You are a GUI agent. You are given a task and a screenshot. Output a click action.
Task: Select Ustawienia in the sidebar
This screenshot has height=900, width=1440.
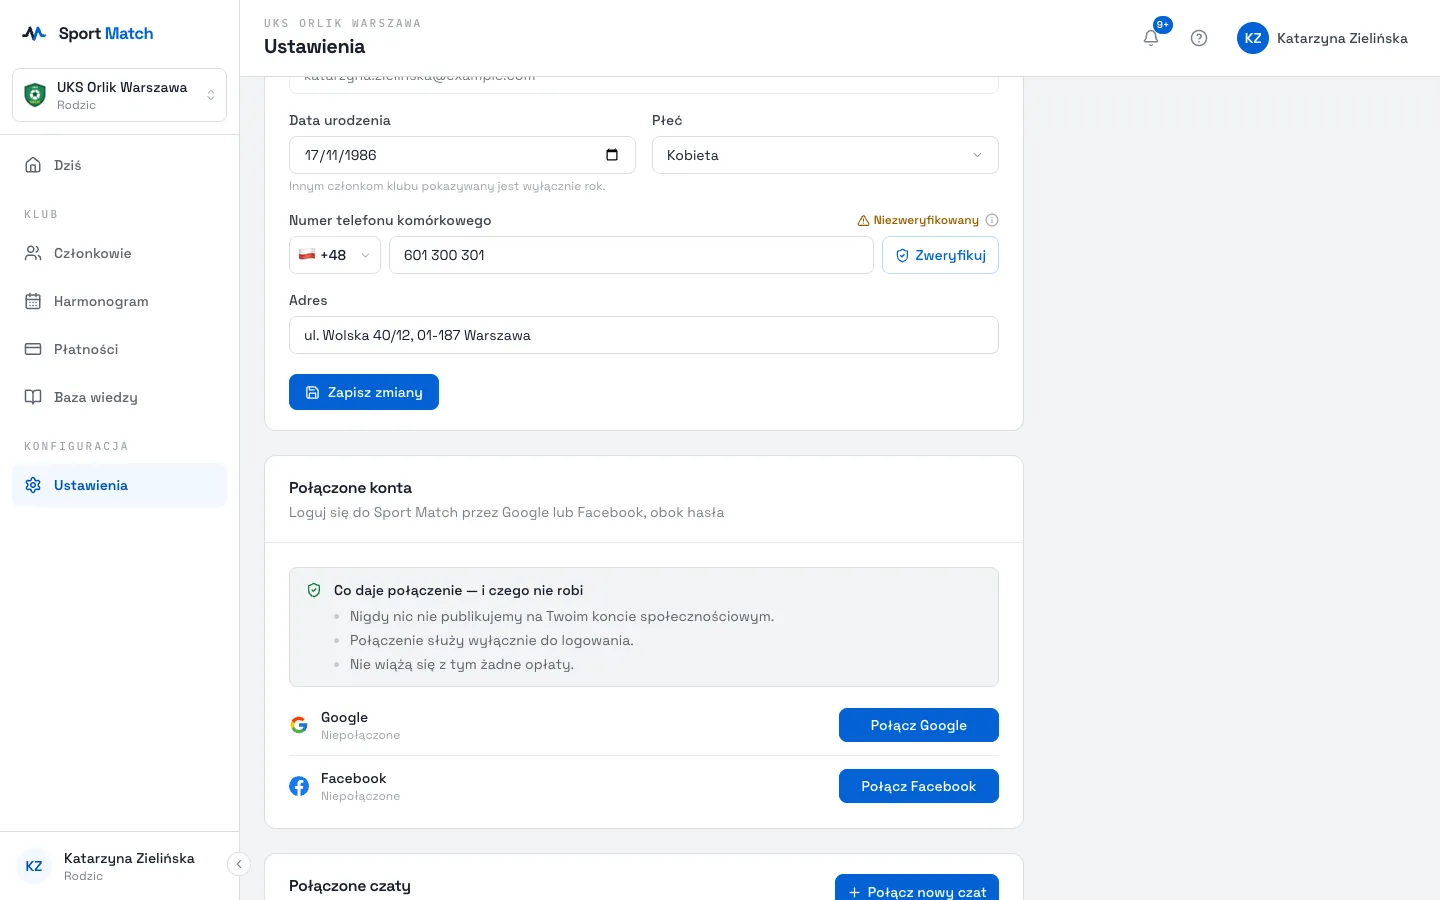[x=119, y=485]
